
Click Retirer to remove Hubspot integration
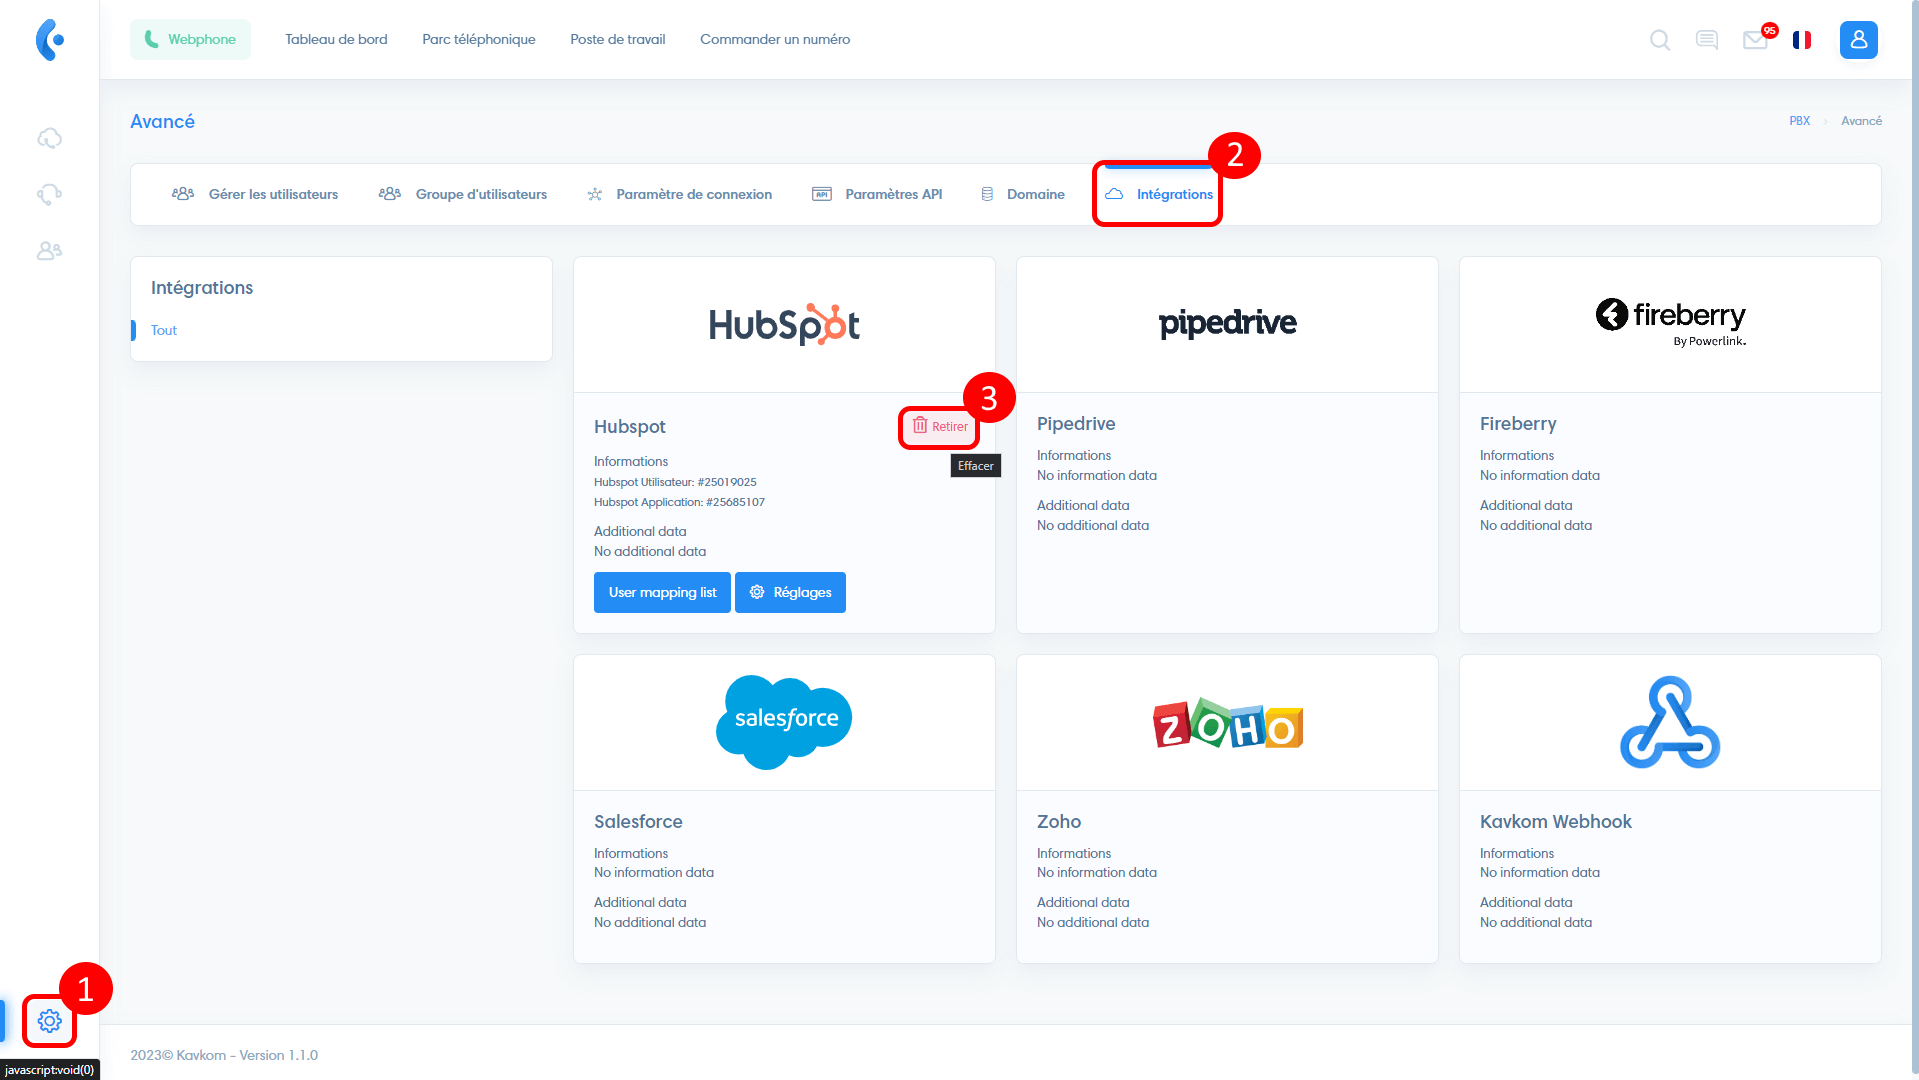(x=940, y=426)
